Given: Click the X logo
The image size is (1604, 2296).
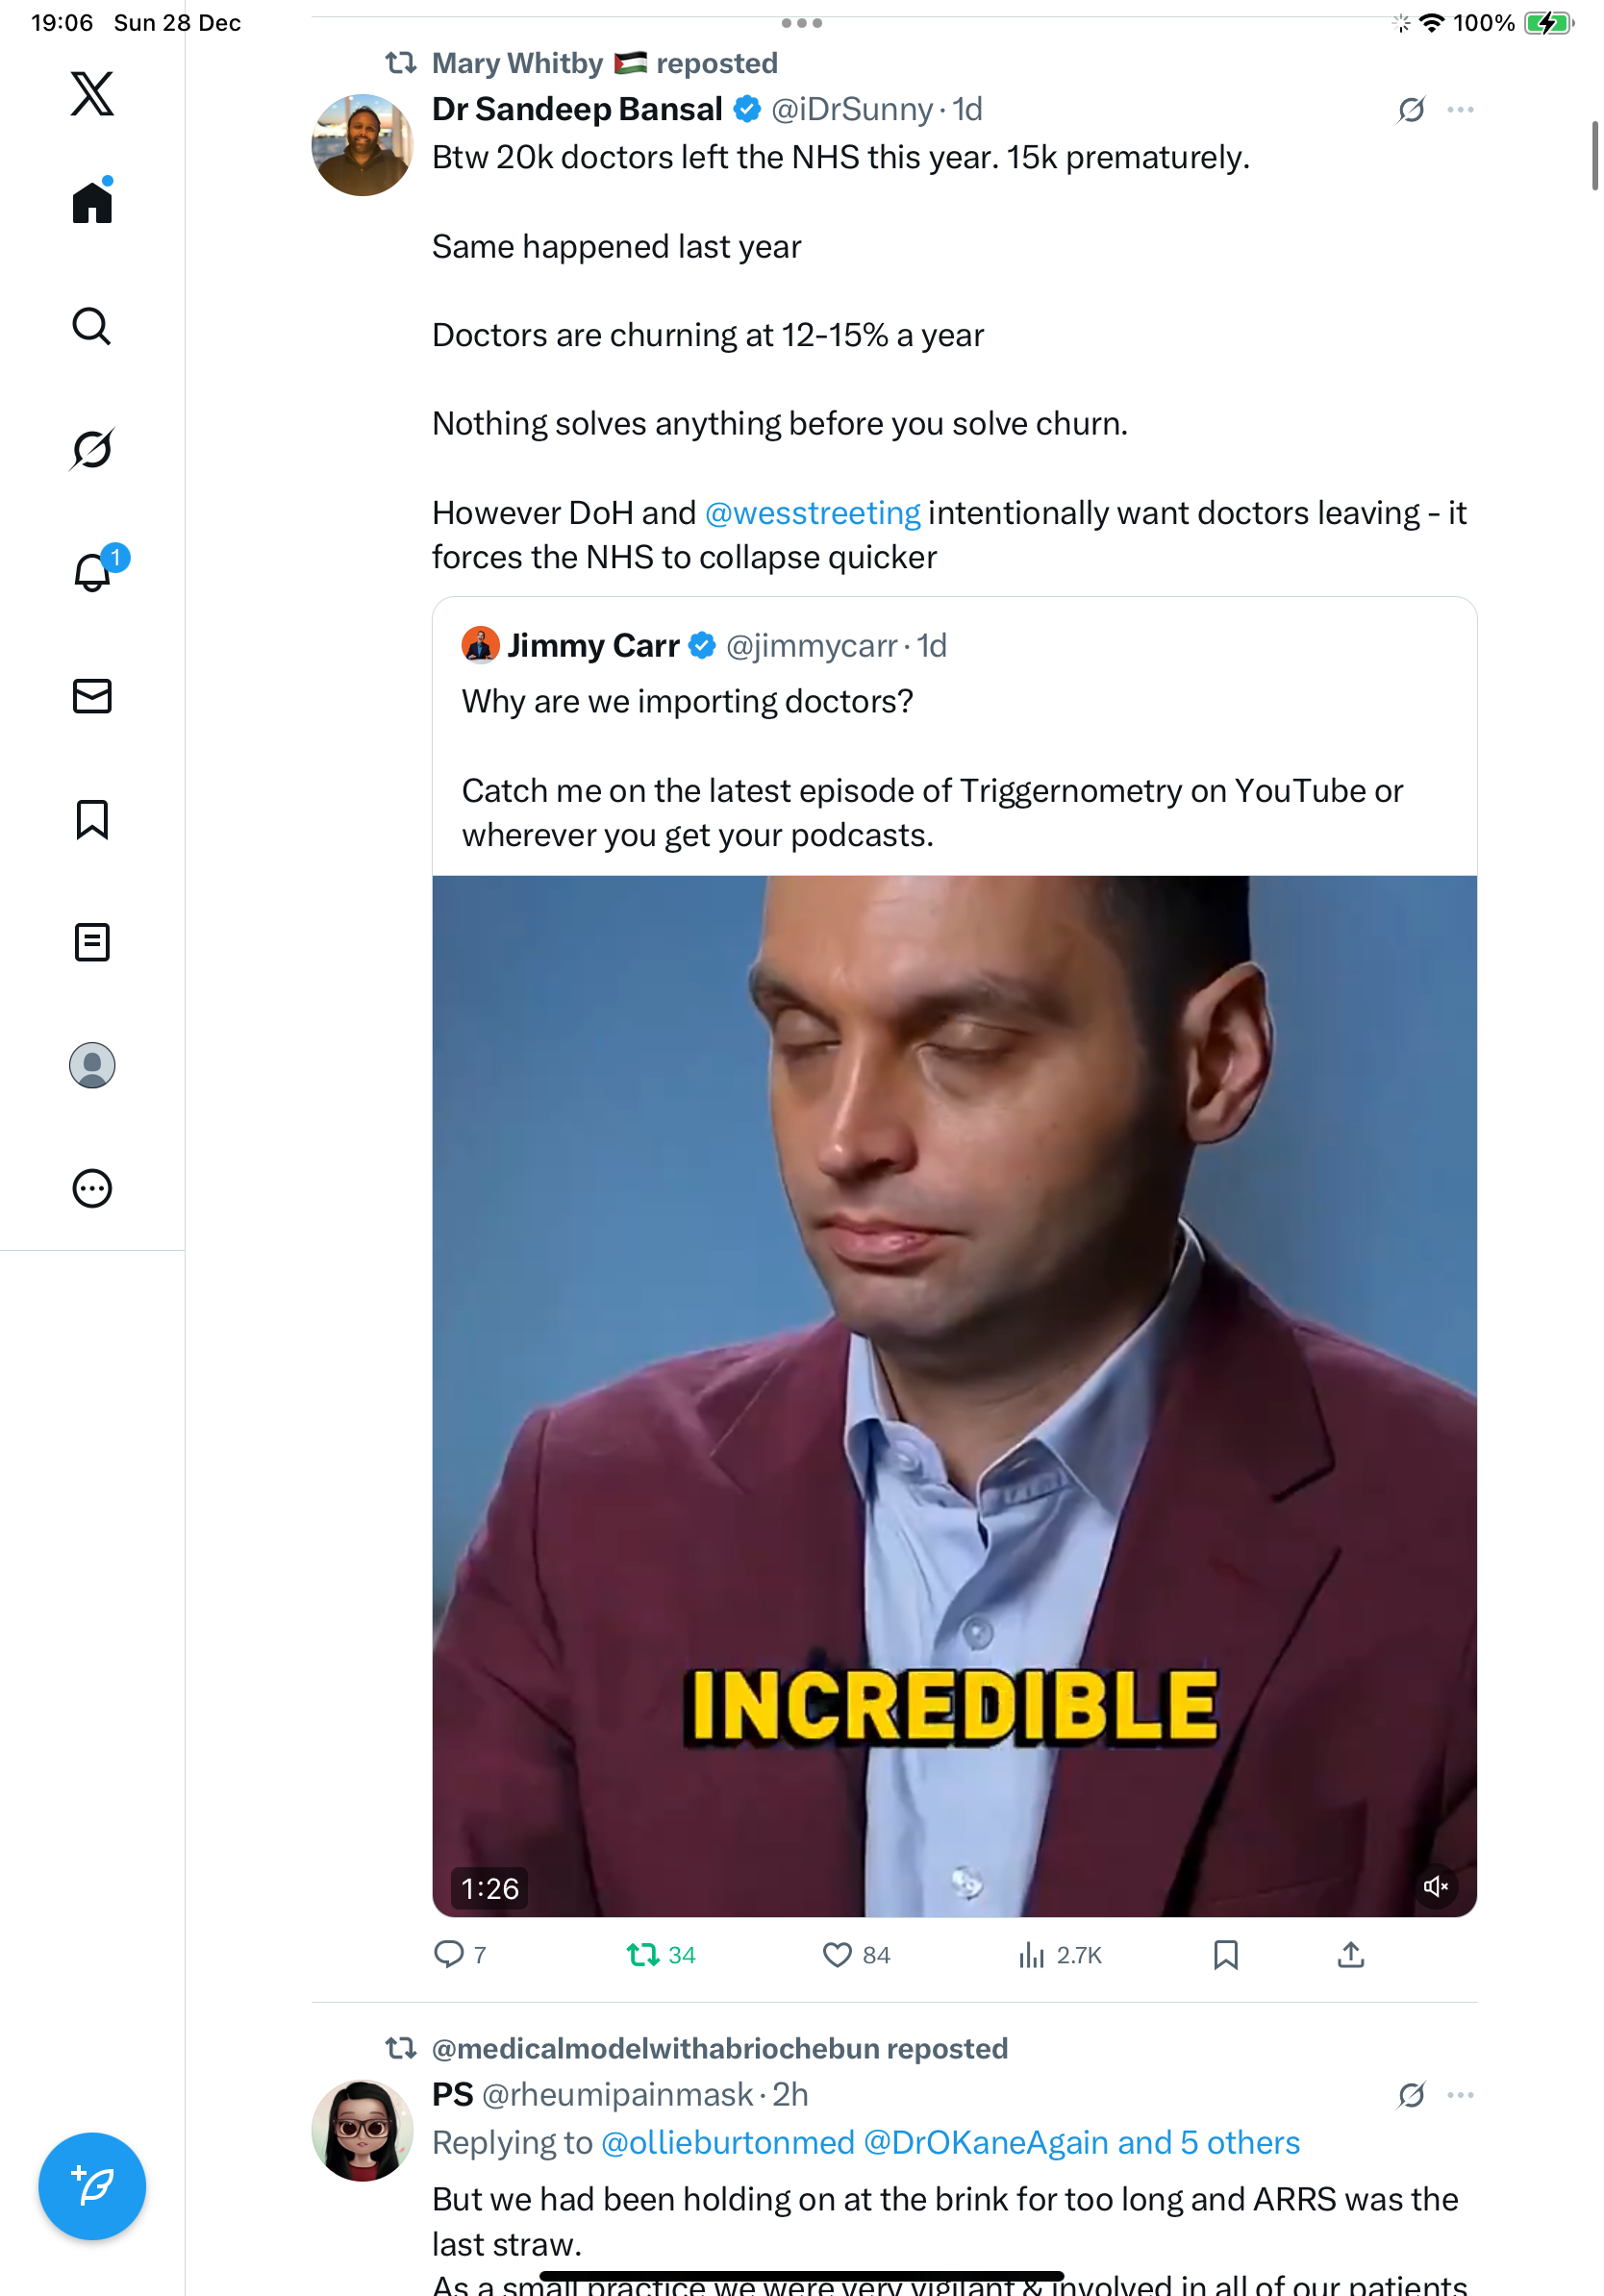Looking at the screenshot, I should tap(92, 94).
